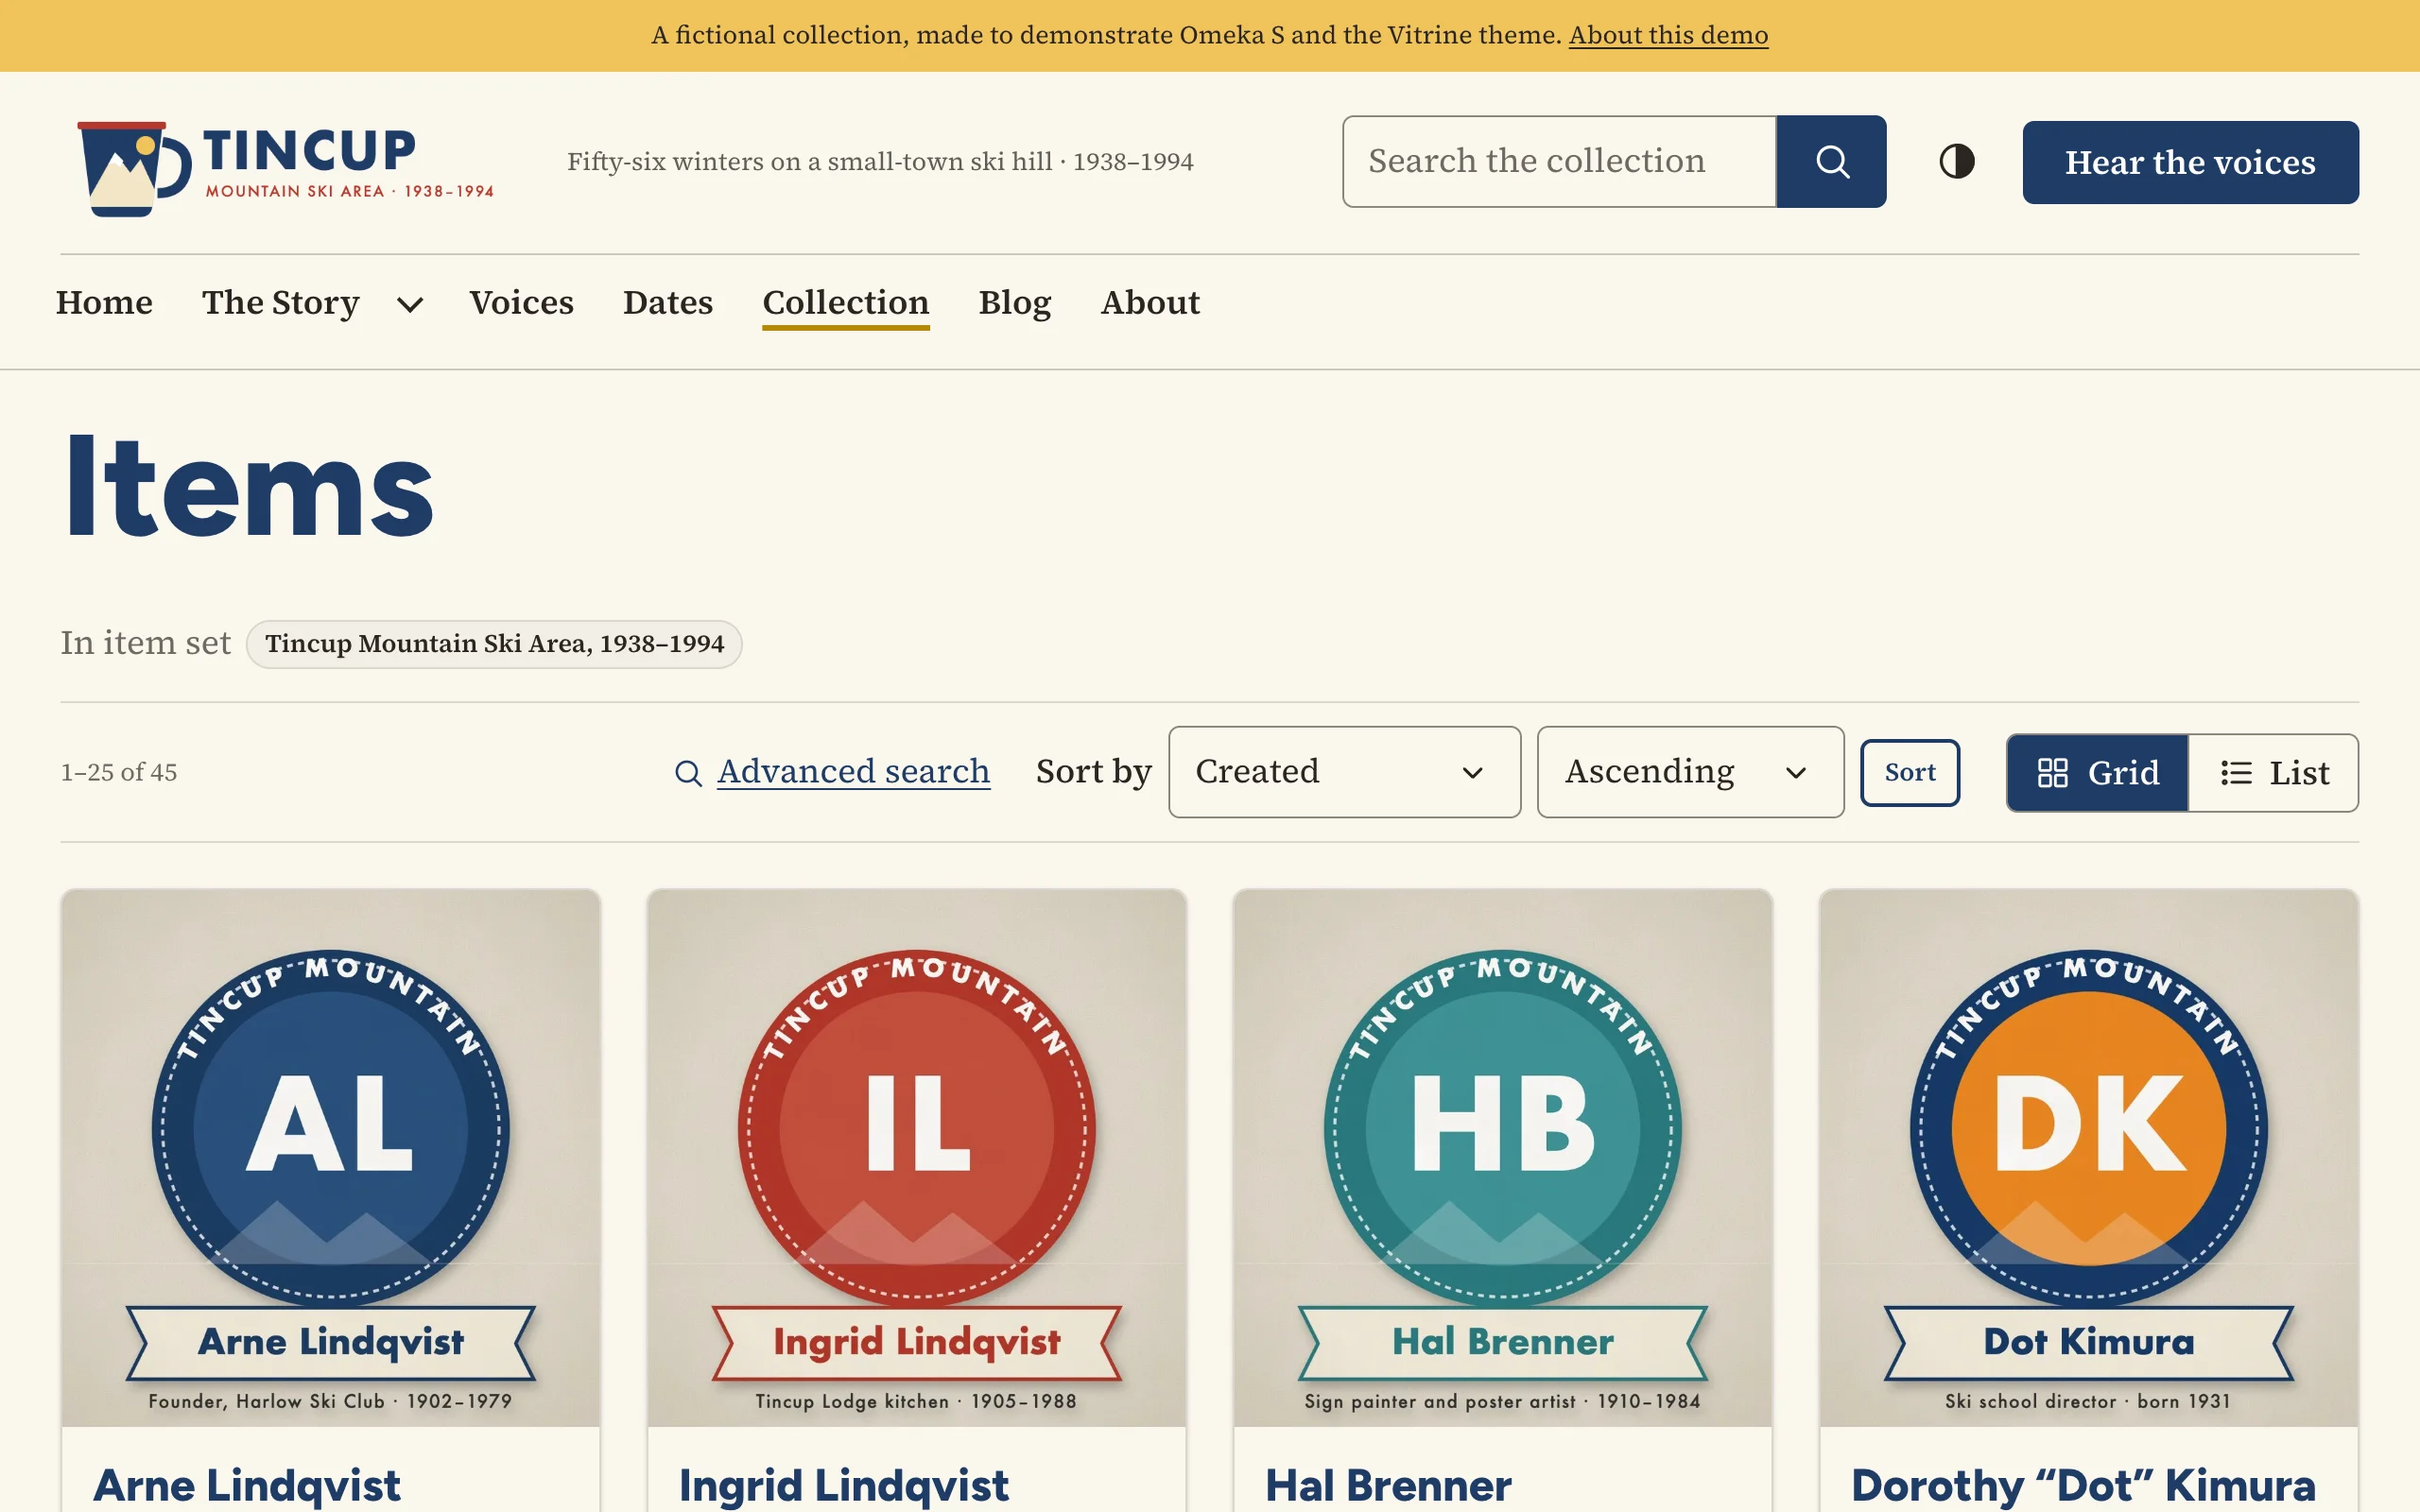The width and height of the screenshot is (2420, 1512).
Task: Focus the Search the collection field
Action: pos(1560,161)
